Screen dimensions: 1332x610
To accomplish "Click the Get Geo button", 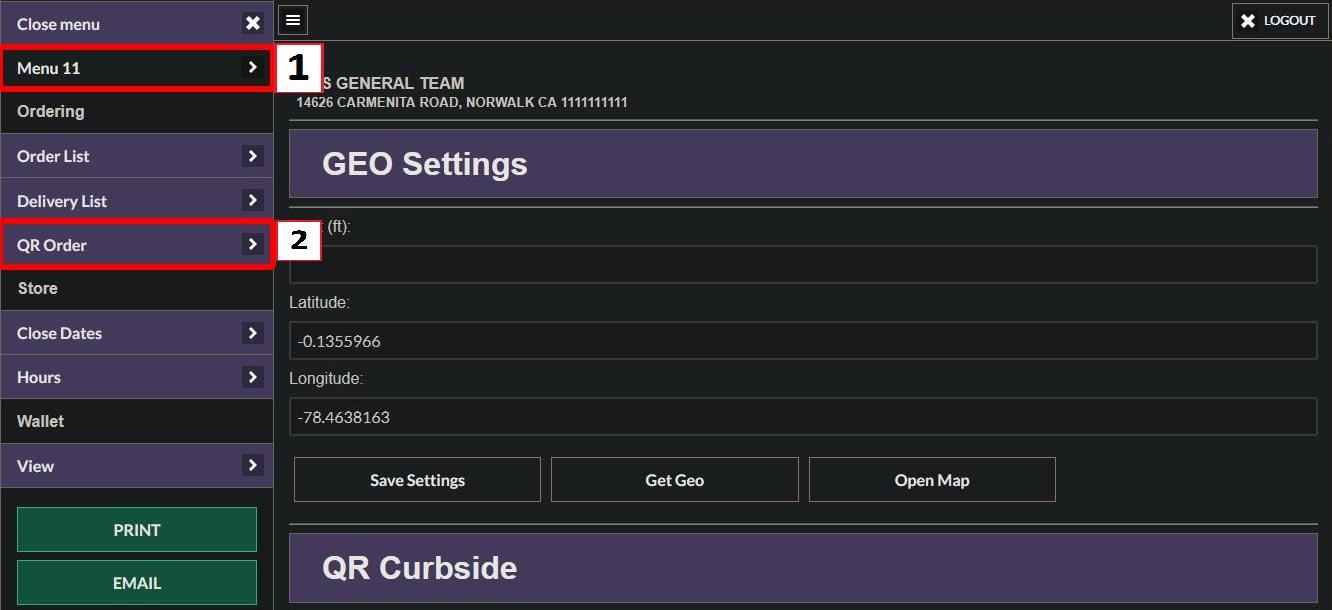I will (x=675, y=480).
